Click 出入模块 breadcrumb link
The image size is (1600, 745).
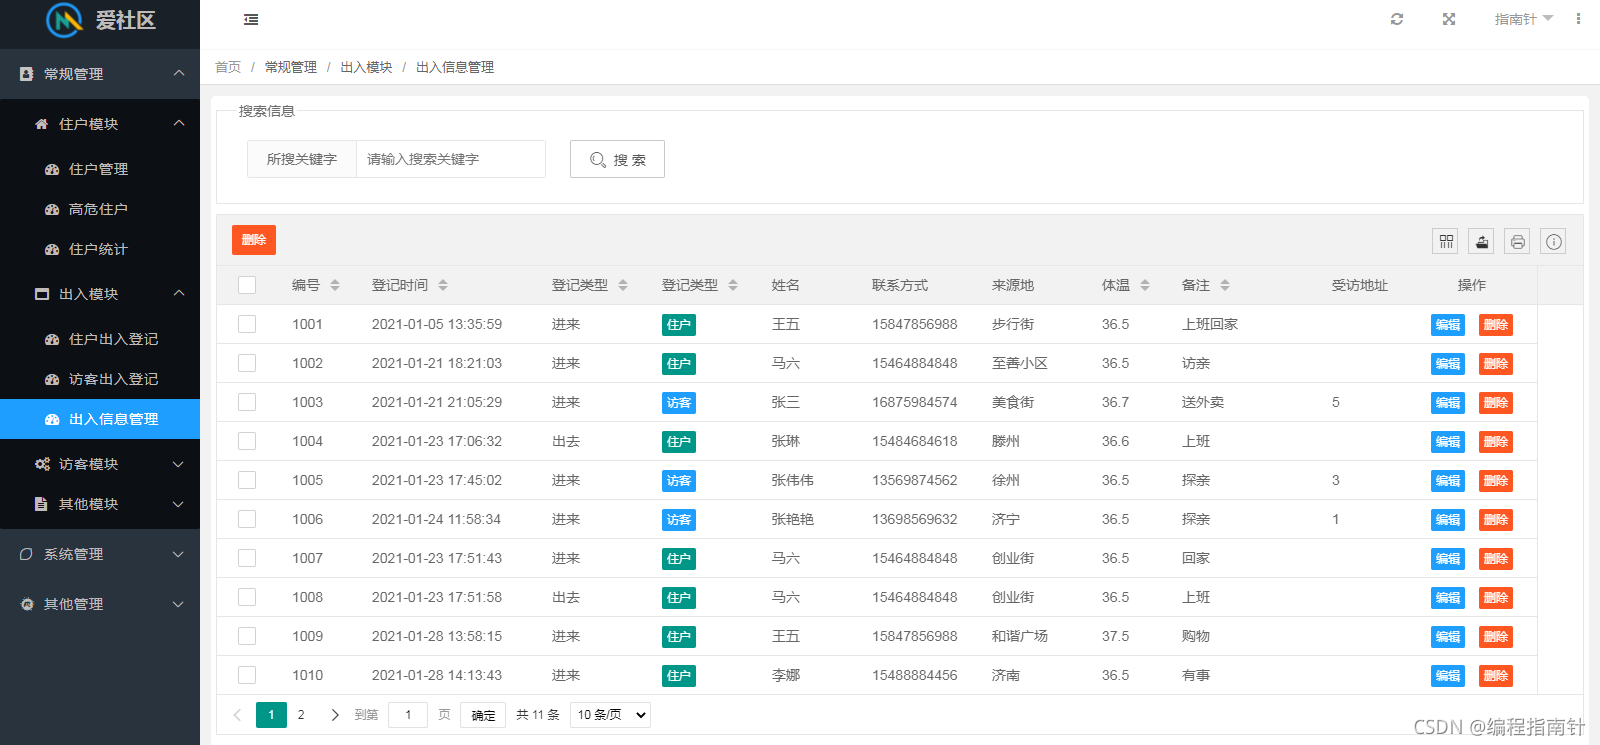tap(366, 67)
